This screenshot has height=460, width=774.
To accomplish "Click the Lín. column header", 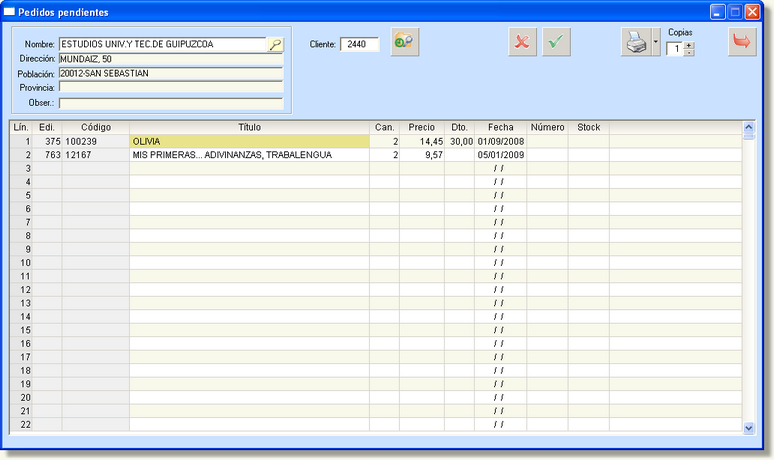I will coord(21,127).
